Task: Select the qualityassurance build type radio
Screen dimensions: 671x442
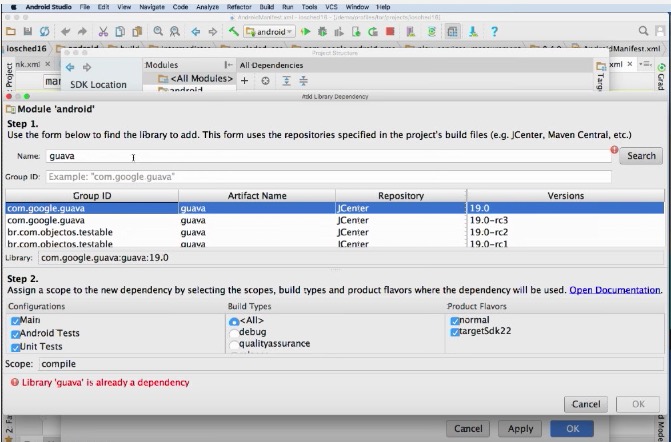Action: pyautogui.click(x=234, y=344)
